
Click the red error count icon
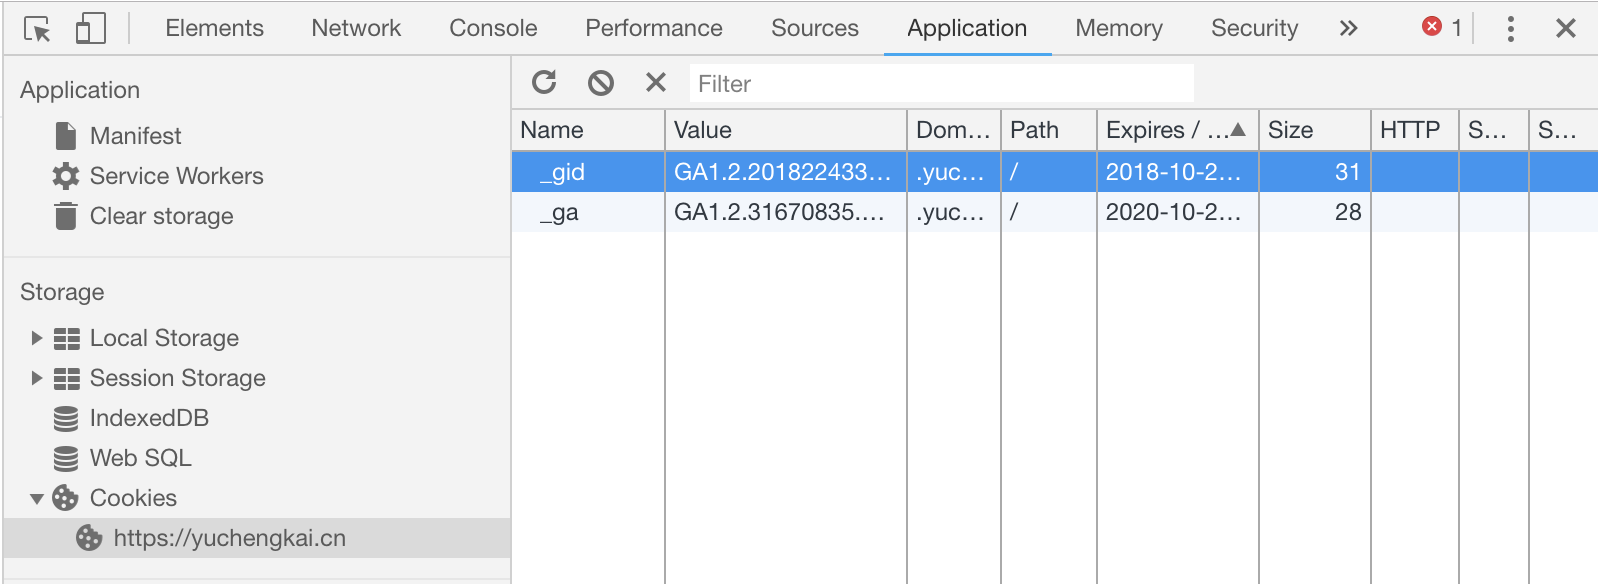[x=1432, y=27]
